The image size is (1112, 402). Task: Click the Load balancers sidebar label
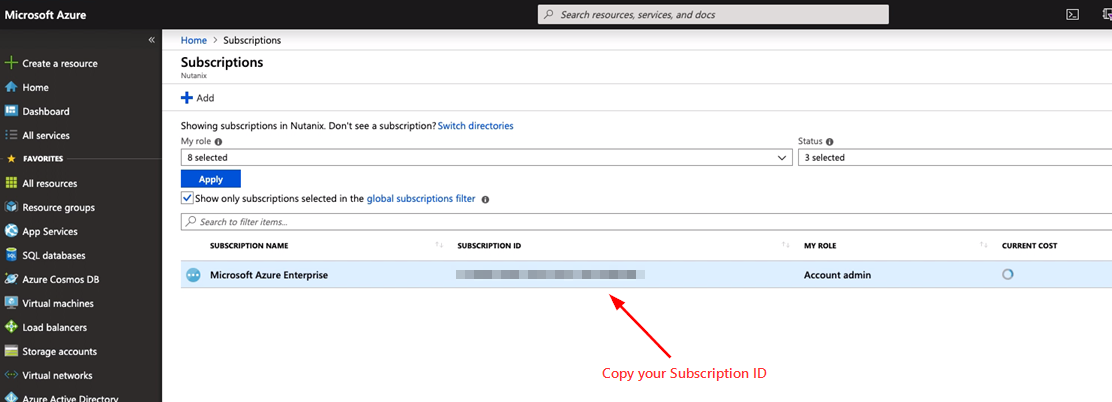pyautogui.click(x=55, y=328)
